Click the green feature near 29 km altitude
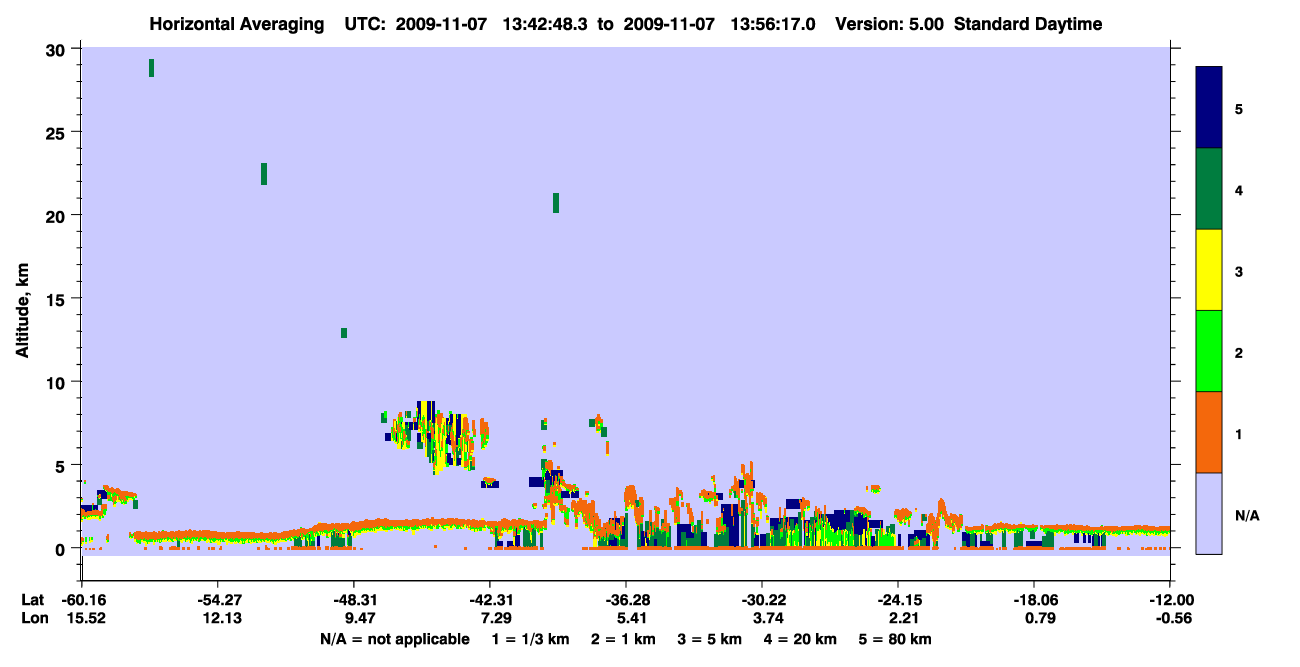Viewport: 1300px width, 667px height. click(x=151, y=68)
